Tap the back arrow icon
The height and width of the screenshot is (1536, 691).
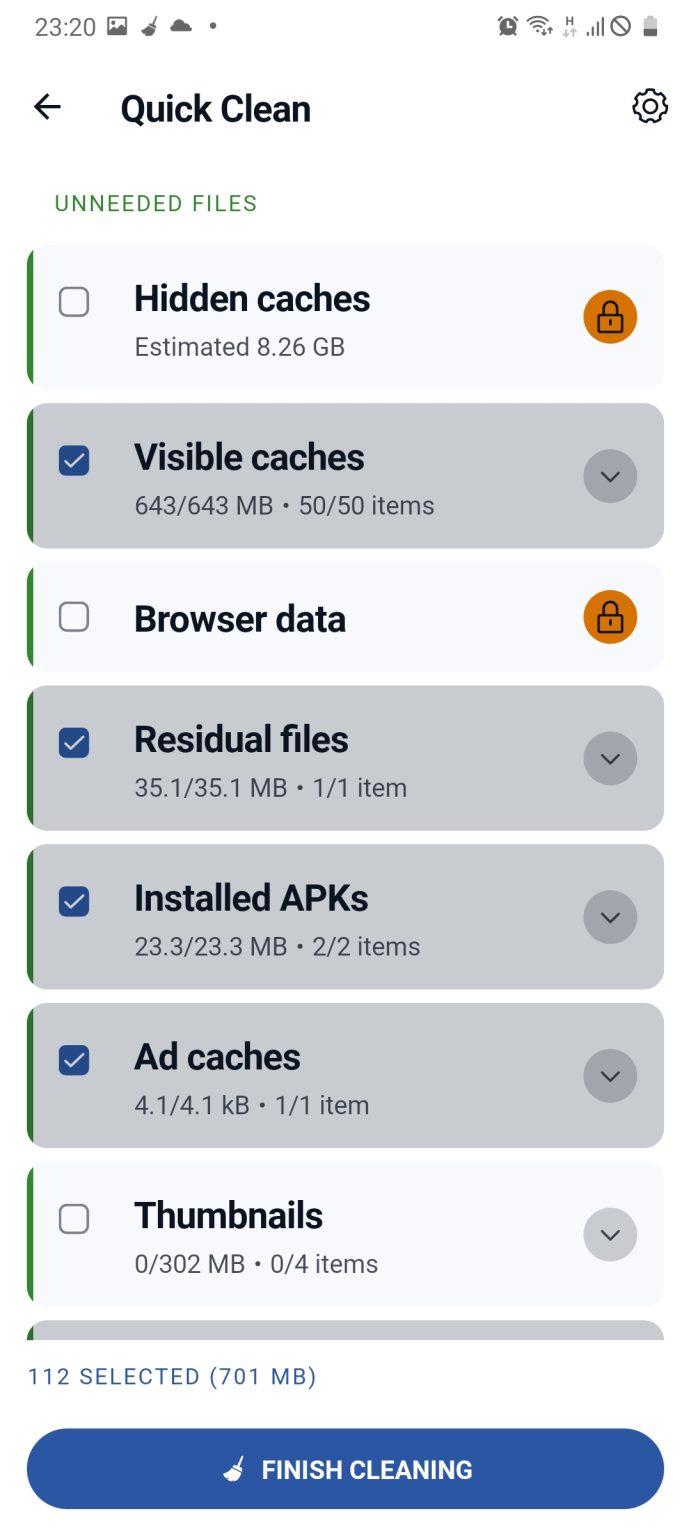point(47,107)
